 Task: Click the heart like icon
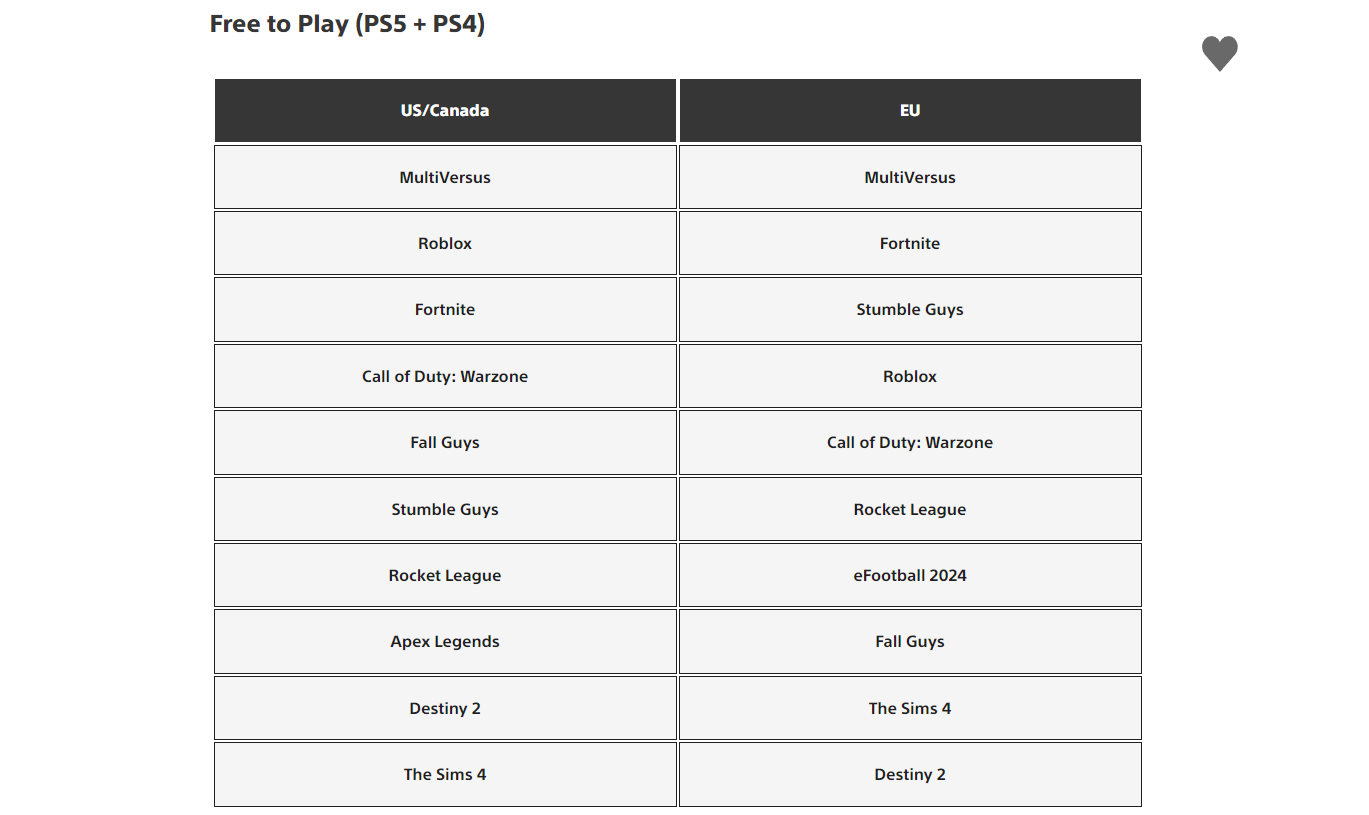[x=1219, y=54]
